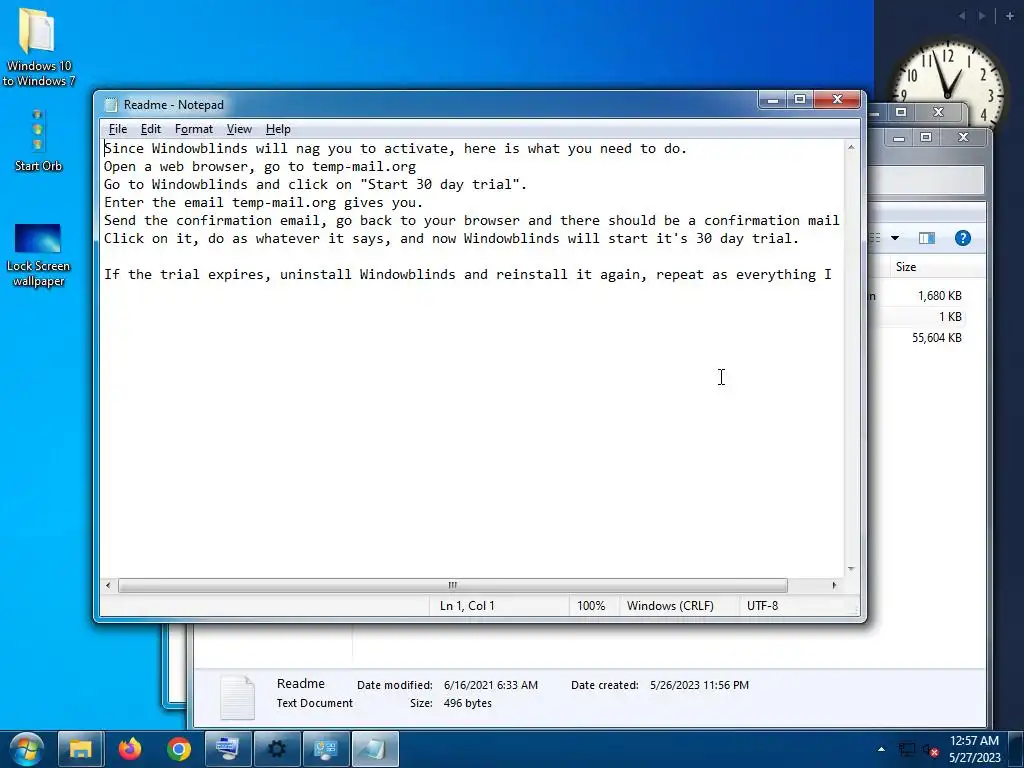The image size is (1024, 768).
Task: Toggle the Explorer preview pane icon
Action: (927, 238)
